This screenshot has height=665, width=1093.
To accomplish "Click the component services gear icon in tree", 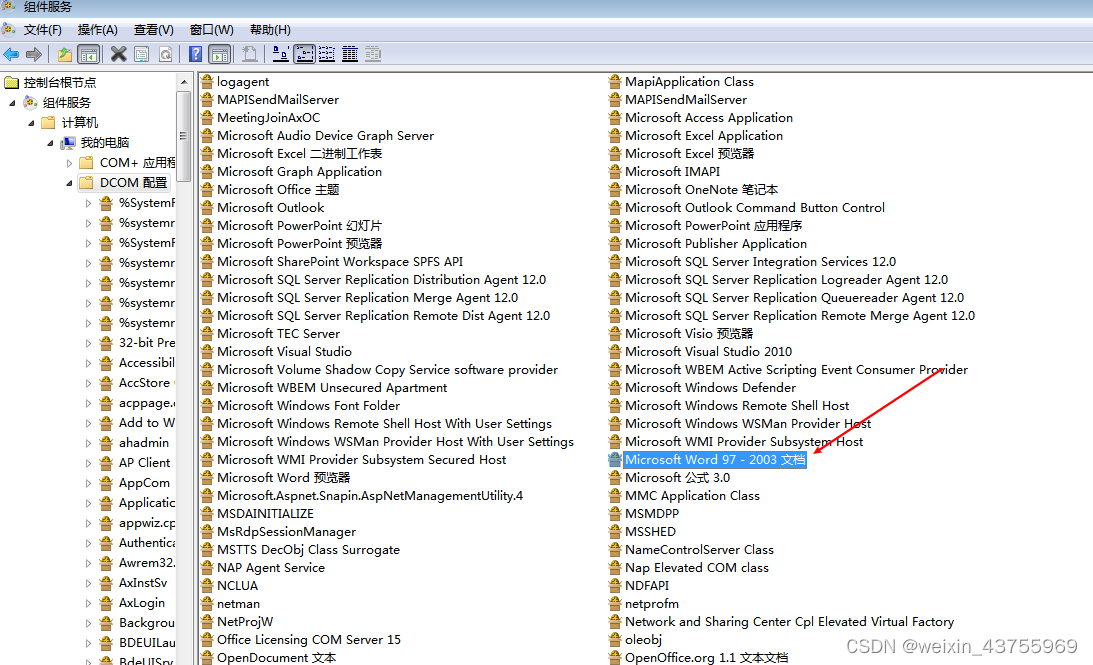I will [30, 102].
